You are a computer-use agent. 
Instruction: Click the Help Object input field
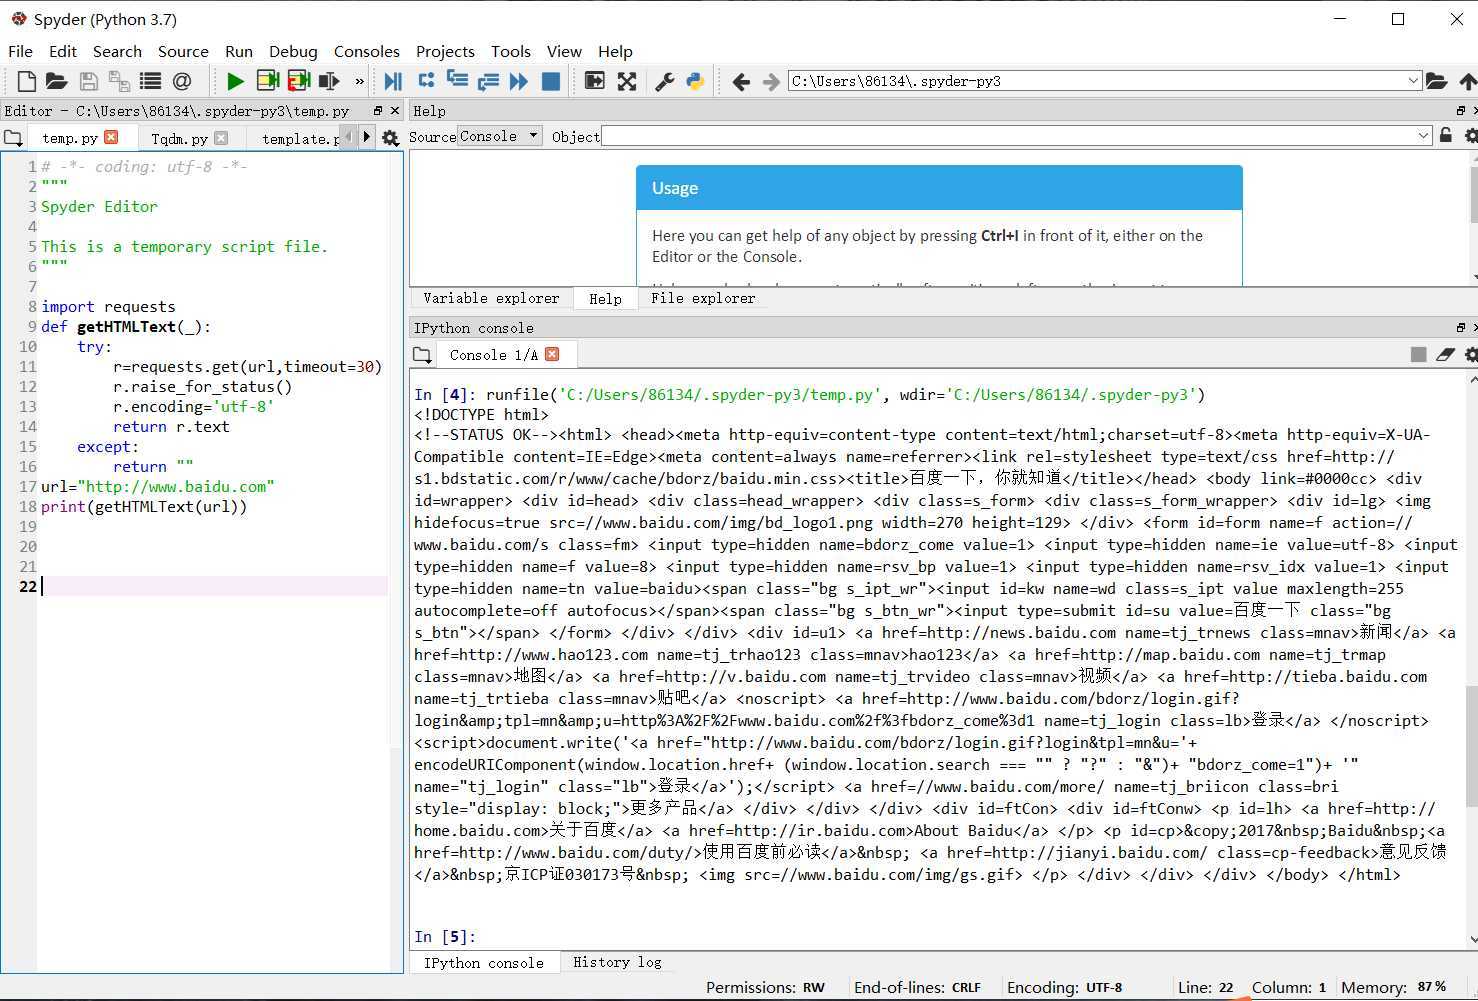(x=1010, y=136)
